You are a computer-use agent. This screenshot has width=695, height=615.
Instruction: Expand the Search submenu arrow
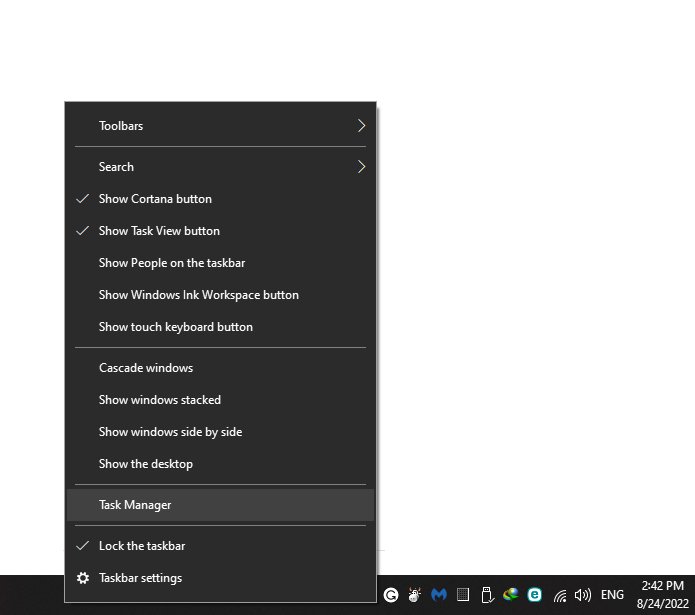tap(361, 167)
